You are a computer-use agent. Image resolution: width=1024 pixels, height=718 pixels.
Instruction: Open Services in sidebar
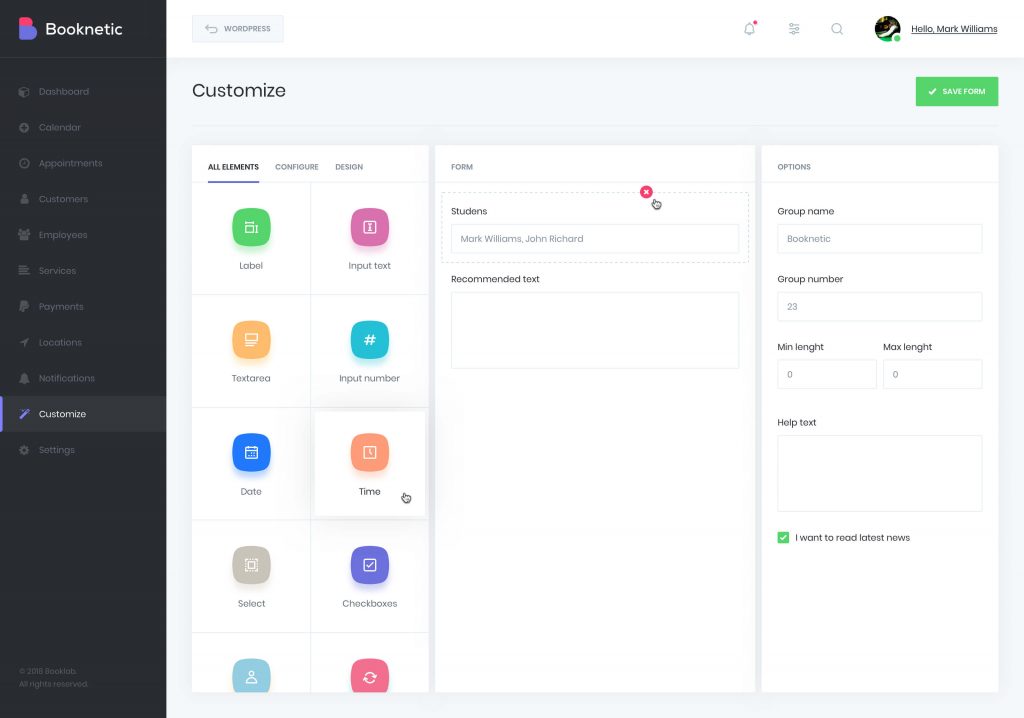(x=57, y=270)
